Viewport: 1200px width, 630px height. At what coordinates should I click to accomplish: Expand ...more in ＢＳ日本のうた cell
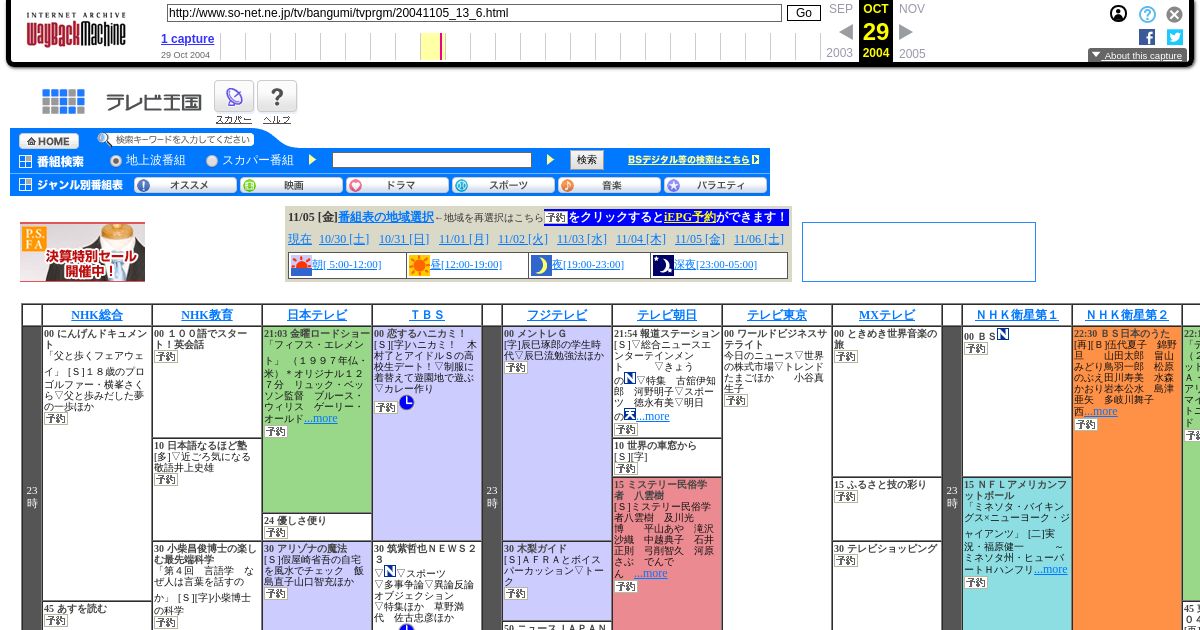[1100, 411]
